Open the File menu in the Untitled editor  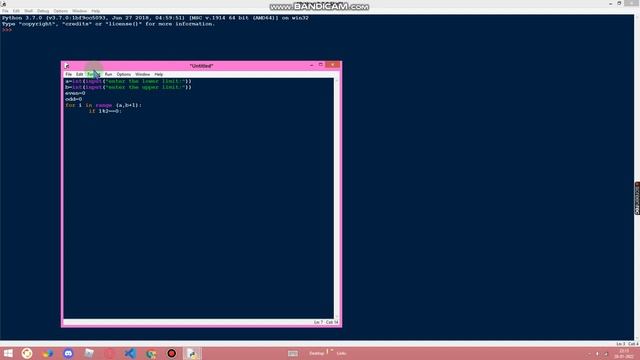69,74
